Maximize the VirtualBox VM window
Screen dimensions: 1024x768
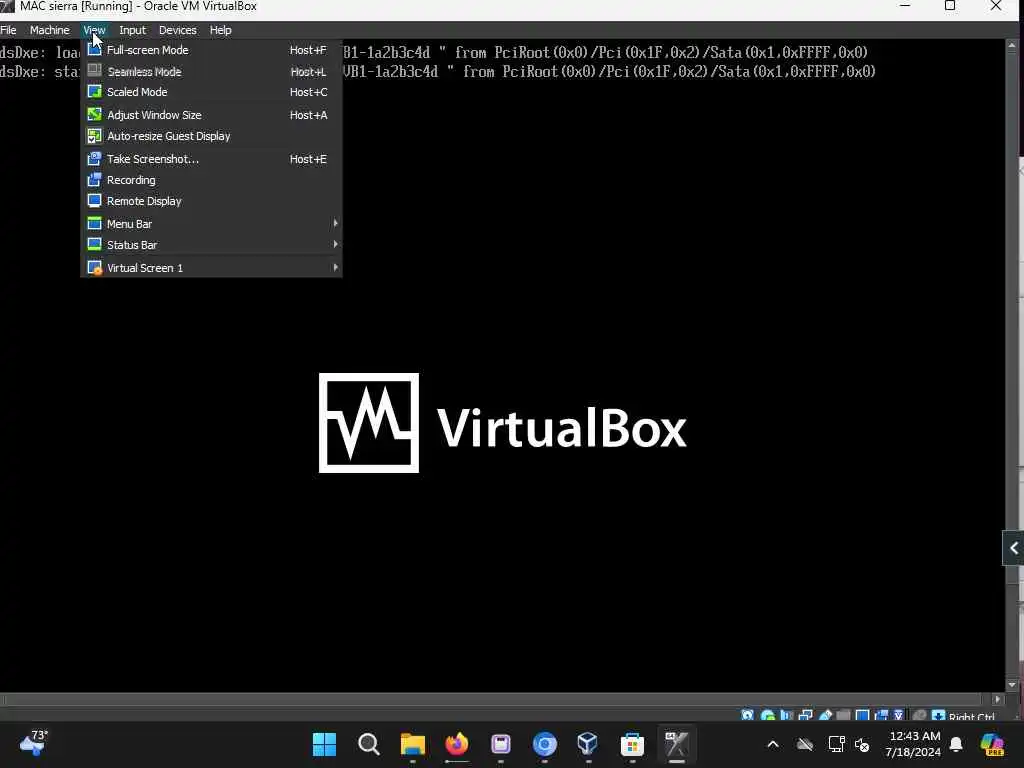click(950, 6)
